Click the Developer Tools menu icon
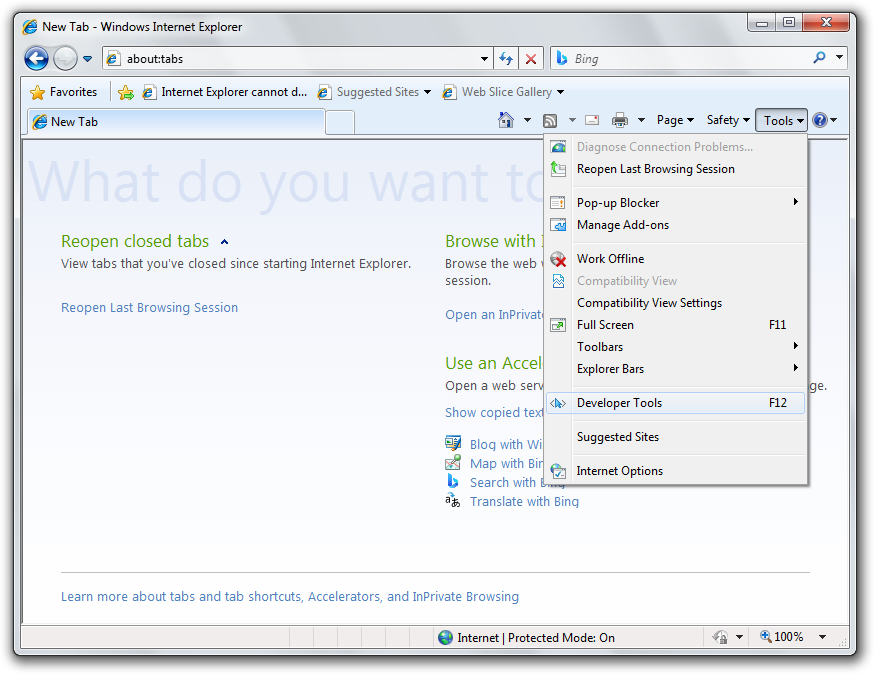Viewport: 876px width, 676px height. click(558, 403)
